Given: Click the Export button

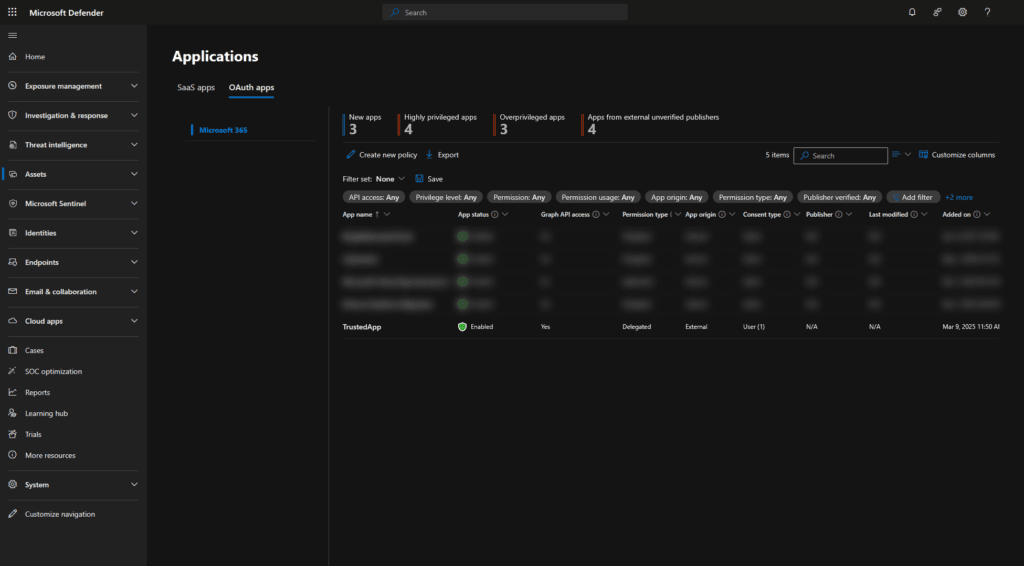Looking at the screenshot, I should coord(442,155).
